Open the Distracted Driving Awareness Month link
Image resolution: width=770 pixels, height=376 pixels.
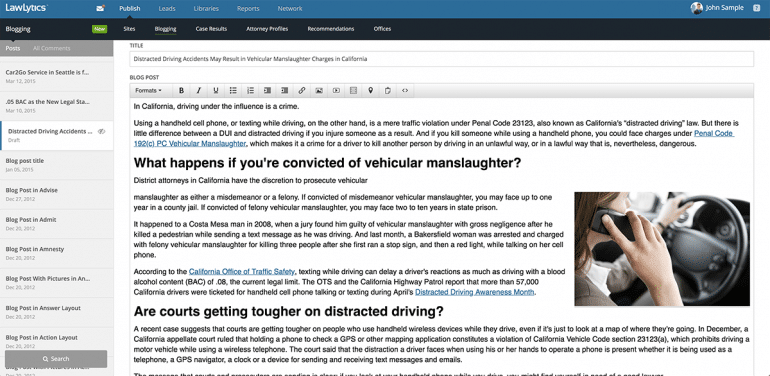475,292
